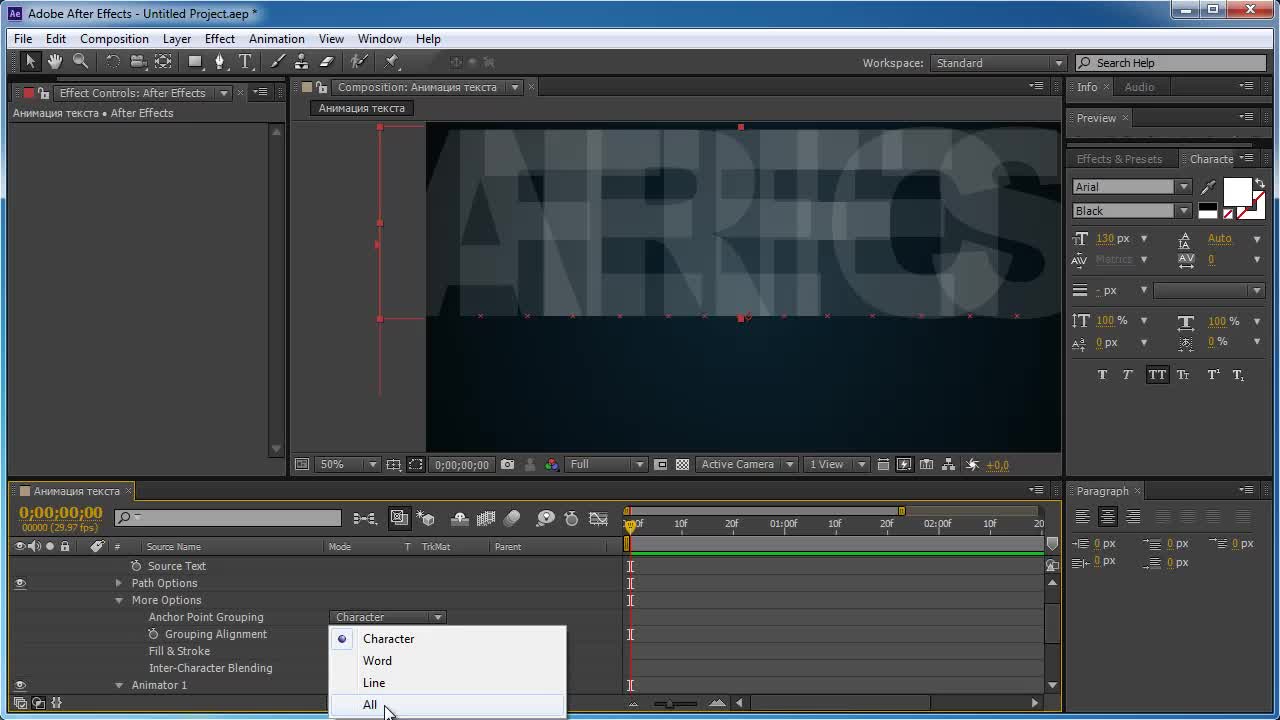Screen dimensions: 1280x720
Task: Select the Pan Behind tool
Action: point(163,62)
